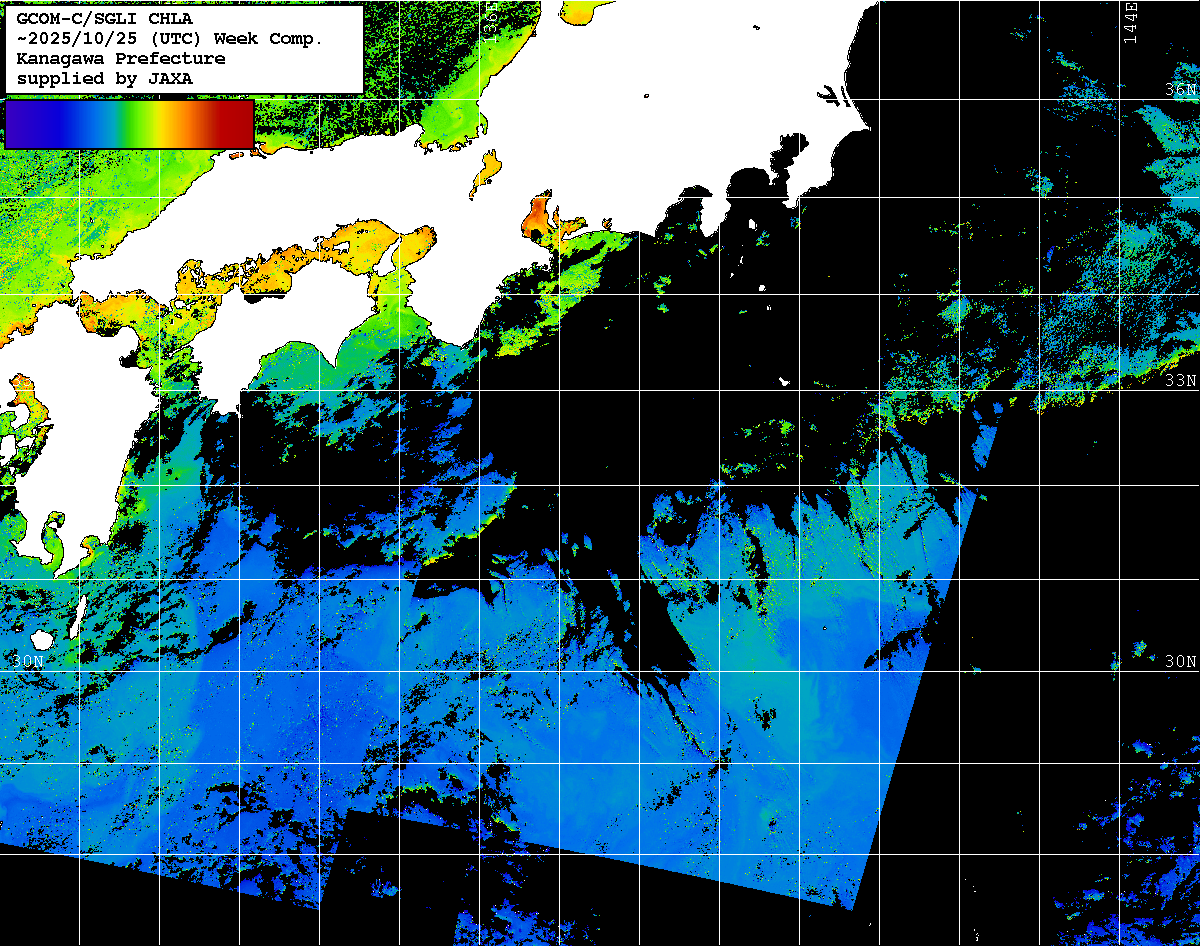Viewport: 1200px width, 946px height.
Task: Click the 36N latitude label
Action: (1181, 89)
